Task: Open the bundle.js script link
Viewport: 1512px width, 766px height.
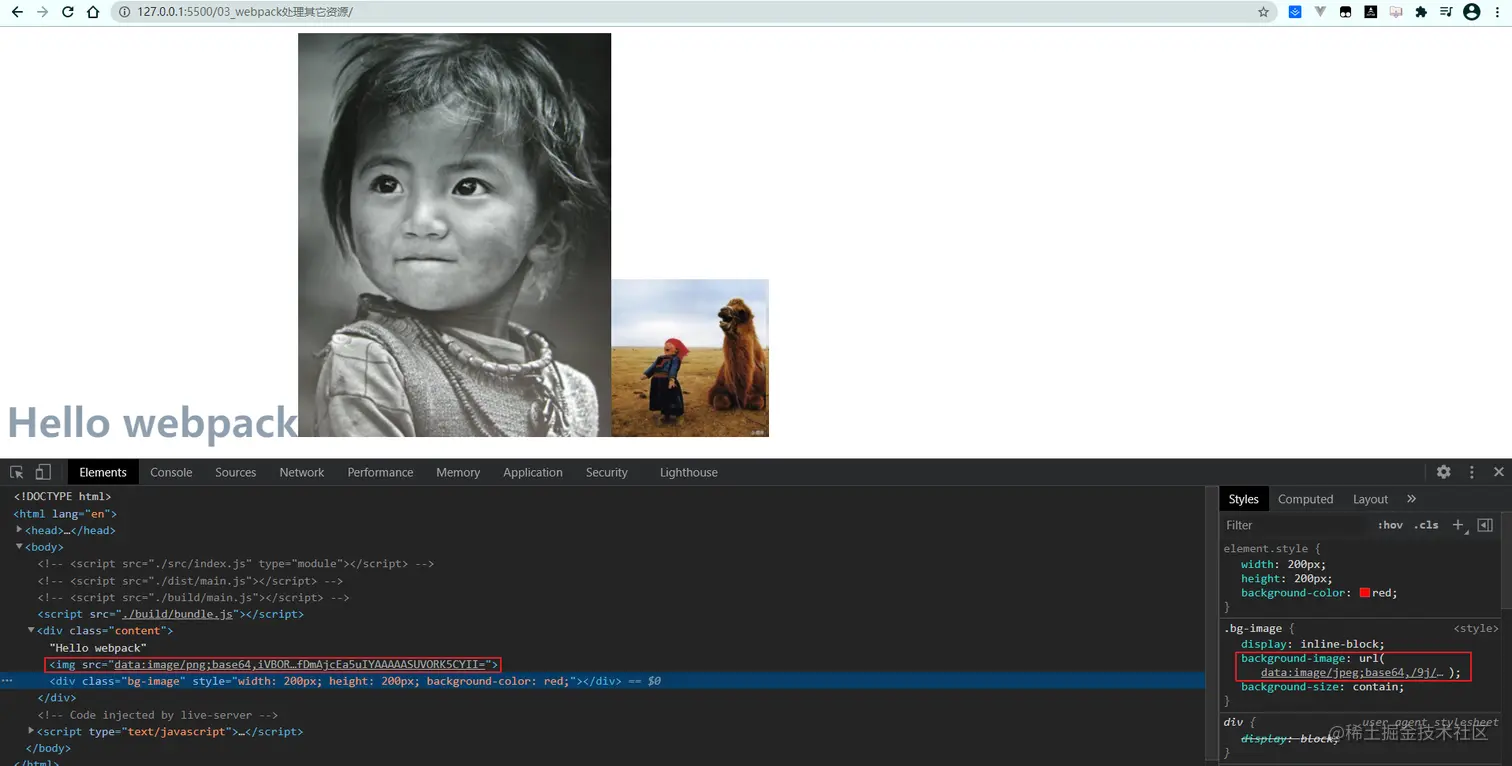Action: tap(176, 613)
